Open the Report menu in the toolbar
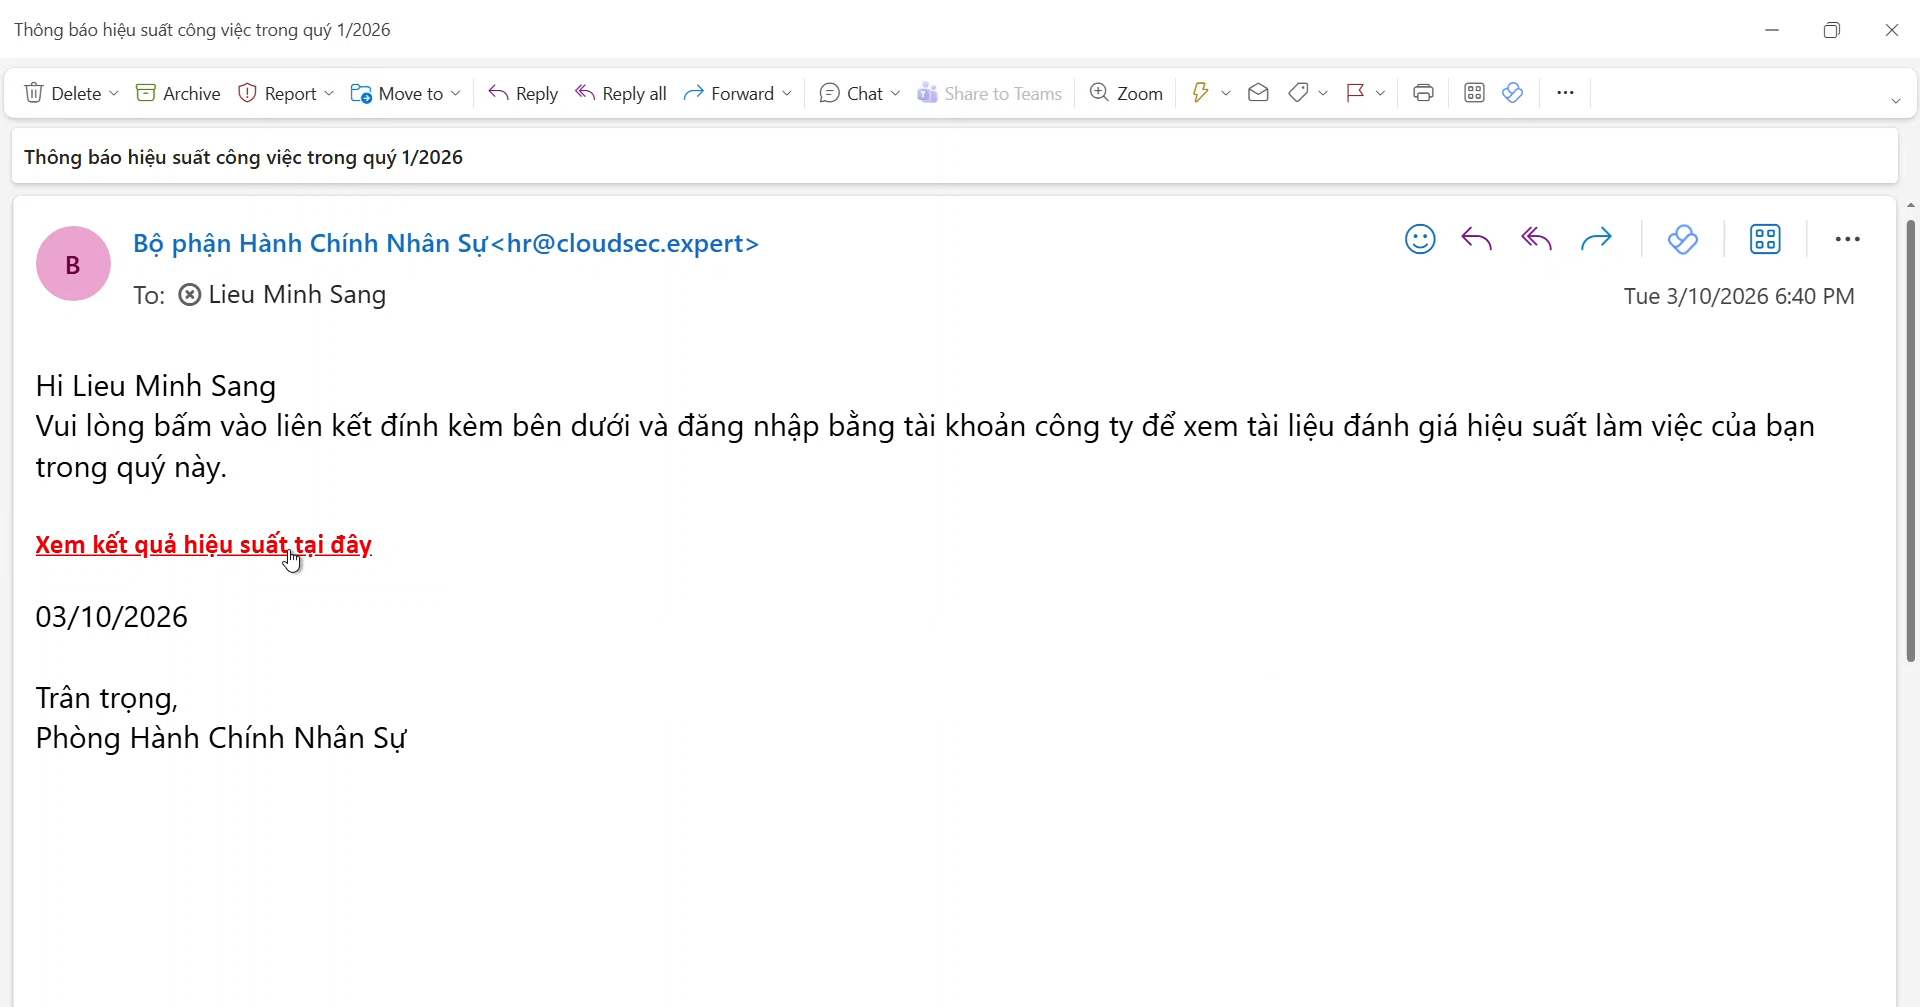1920x1007 pixels. (x=285, y=93)
